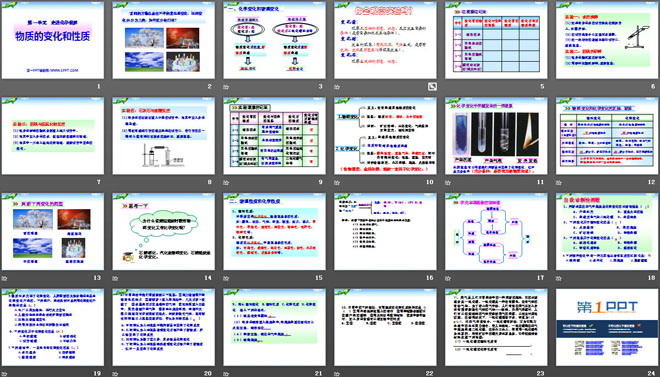This screenshot has width=660, height=377.
Task: Click the animation star icon under slide 21
Action: [226, 373]
